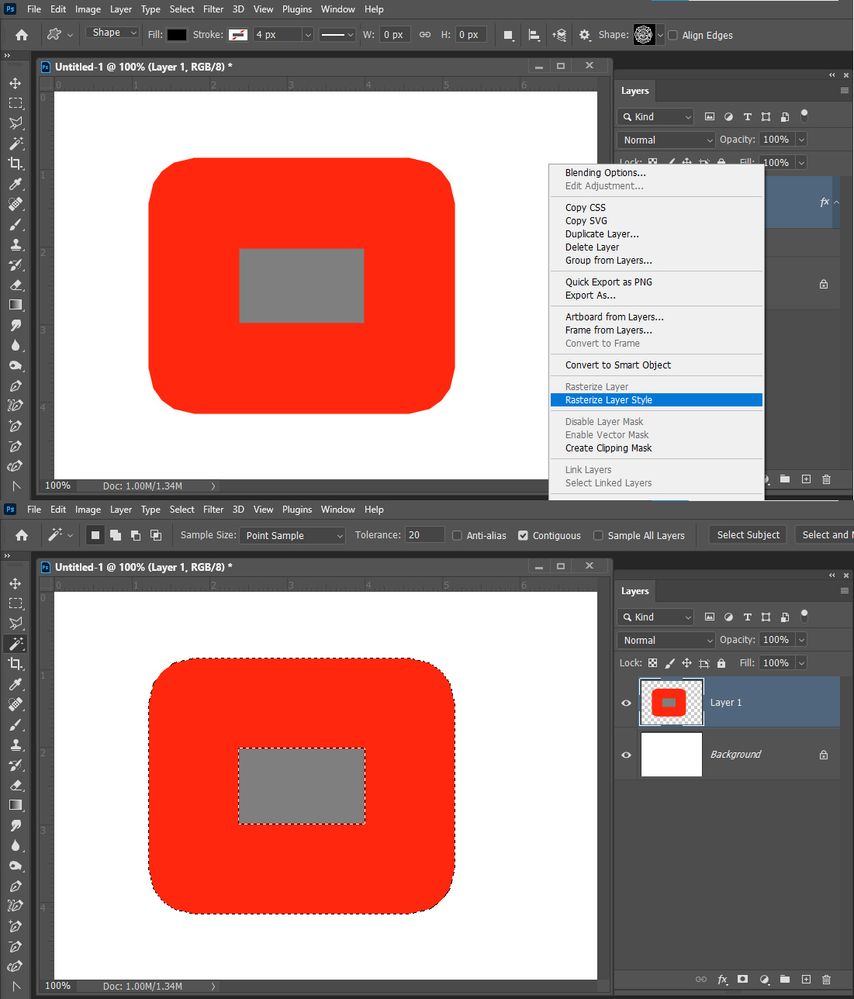Click Delete layer trash icon in Layer 1 panel
Viewport: 854px width, 999px height.
click(x=827, y=979)
